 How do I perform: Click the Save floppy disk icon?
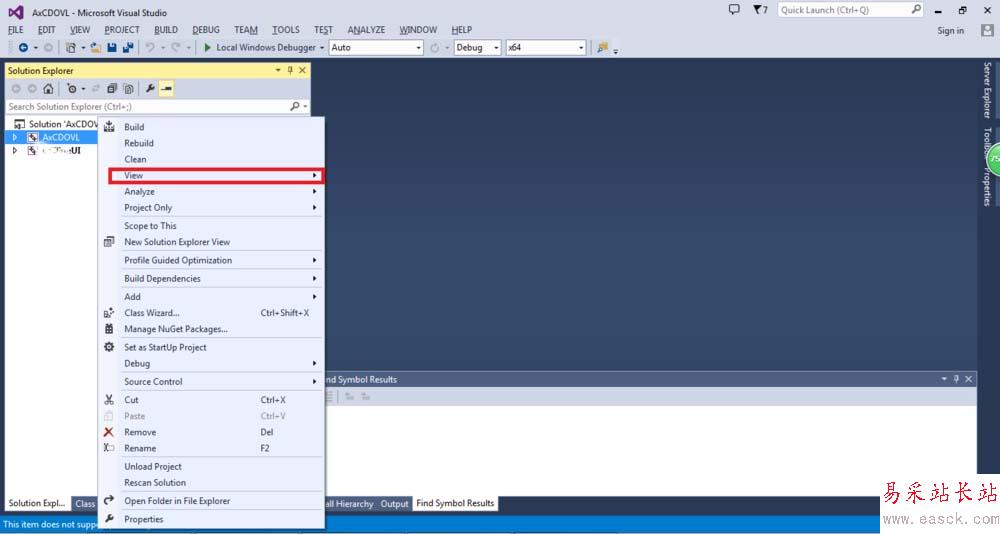[112, 47]
